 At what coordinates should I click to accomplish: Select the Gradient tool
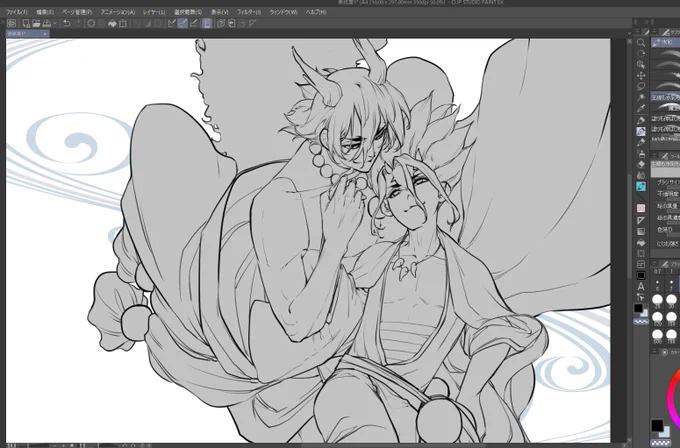pos(641,231)
